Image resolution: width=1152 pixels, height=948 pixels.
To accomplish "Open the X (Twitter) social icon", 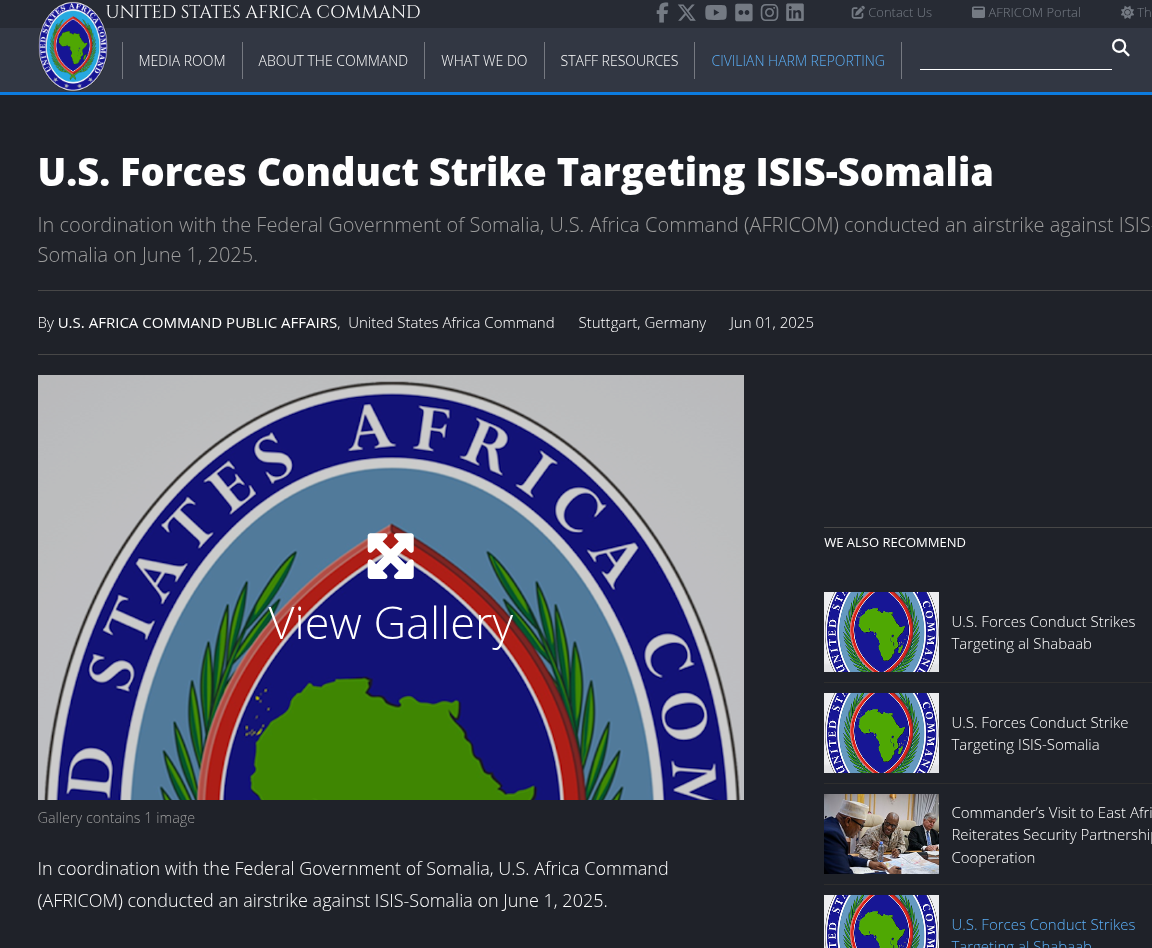I will [687, 12].
